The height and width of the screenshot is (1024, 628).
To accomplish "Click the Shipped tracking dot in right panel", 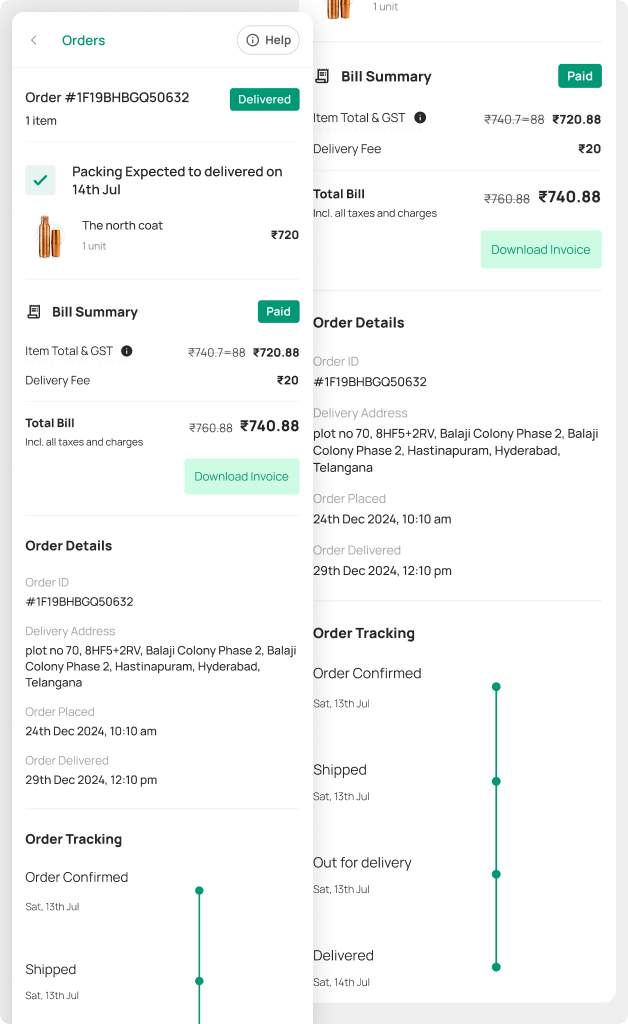I will point(496,781).
